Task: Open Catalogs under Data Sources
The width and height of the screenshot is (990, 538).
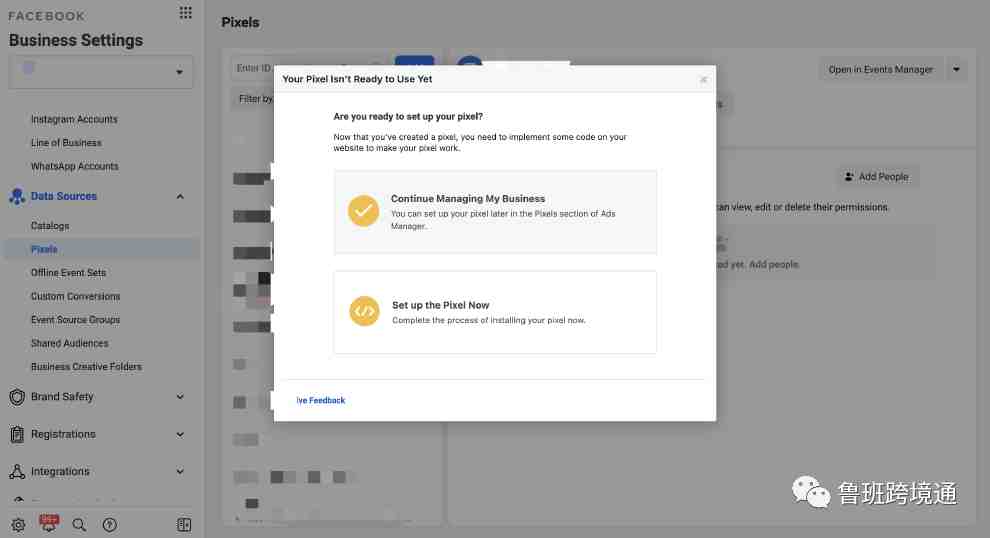Action: point(50,225)
